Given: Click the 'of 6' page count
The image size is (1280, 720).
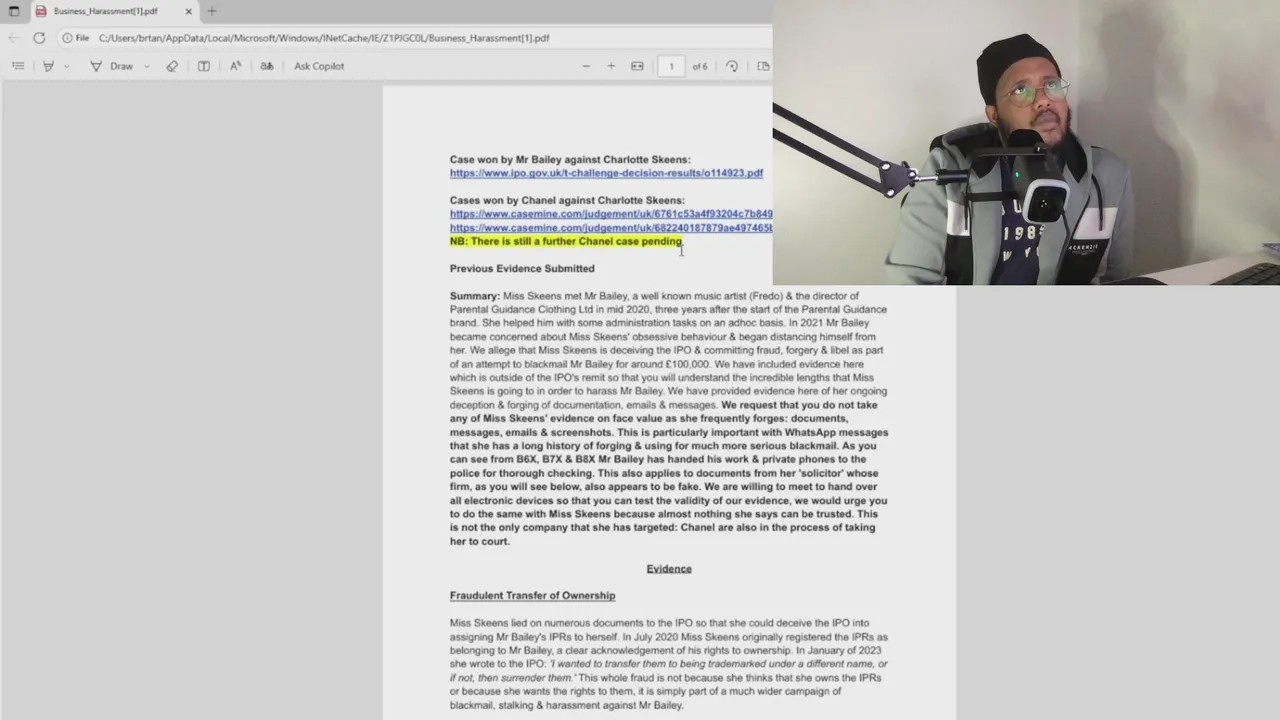Looking at the screenshot, I should pyautogui.click(x=700, y=66).
